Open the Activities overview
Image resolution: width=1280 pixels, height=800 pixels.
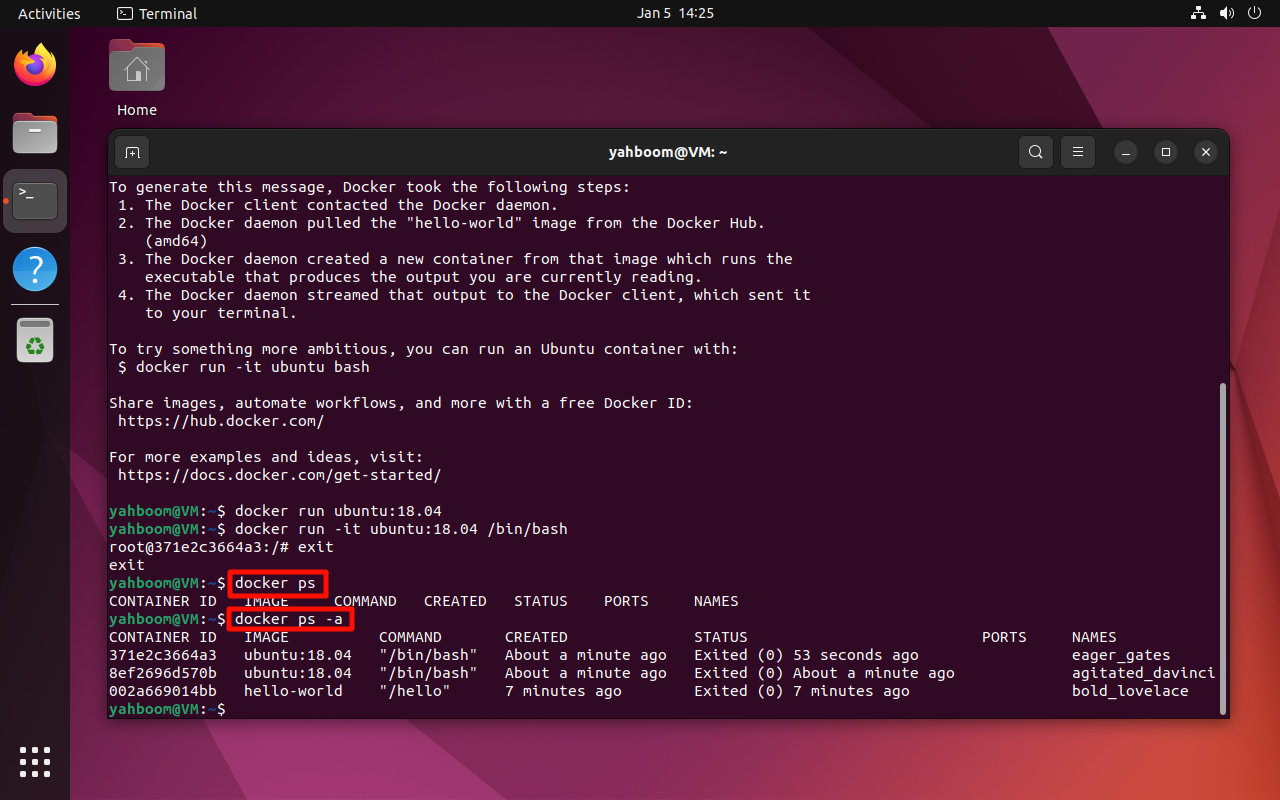49,13
